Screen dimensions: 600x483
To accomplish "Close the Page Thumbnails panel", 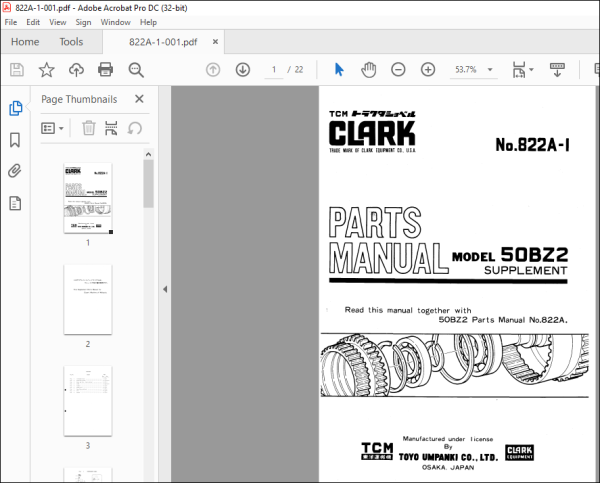I will point(139,99).
